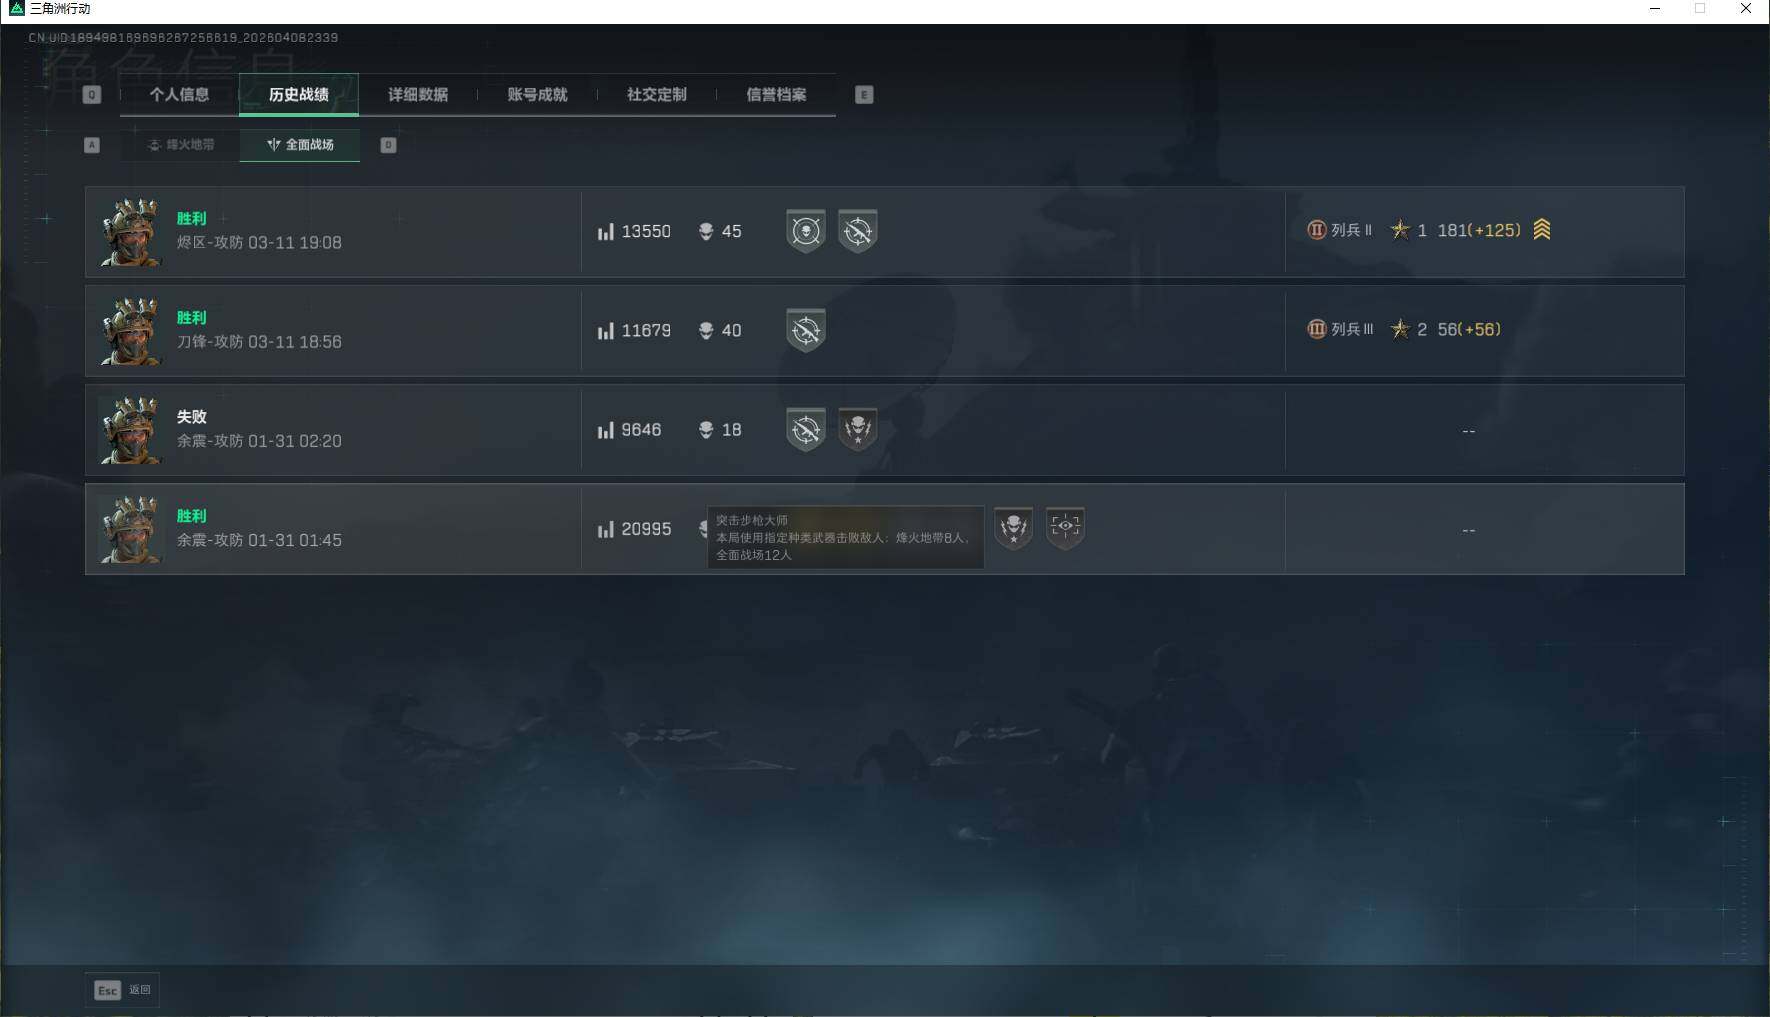Click the player avatar in 刀锋-攻防 row
This screenshot has height=1017, width=1770.
(131, 331)
